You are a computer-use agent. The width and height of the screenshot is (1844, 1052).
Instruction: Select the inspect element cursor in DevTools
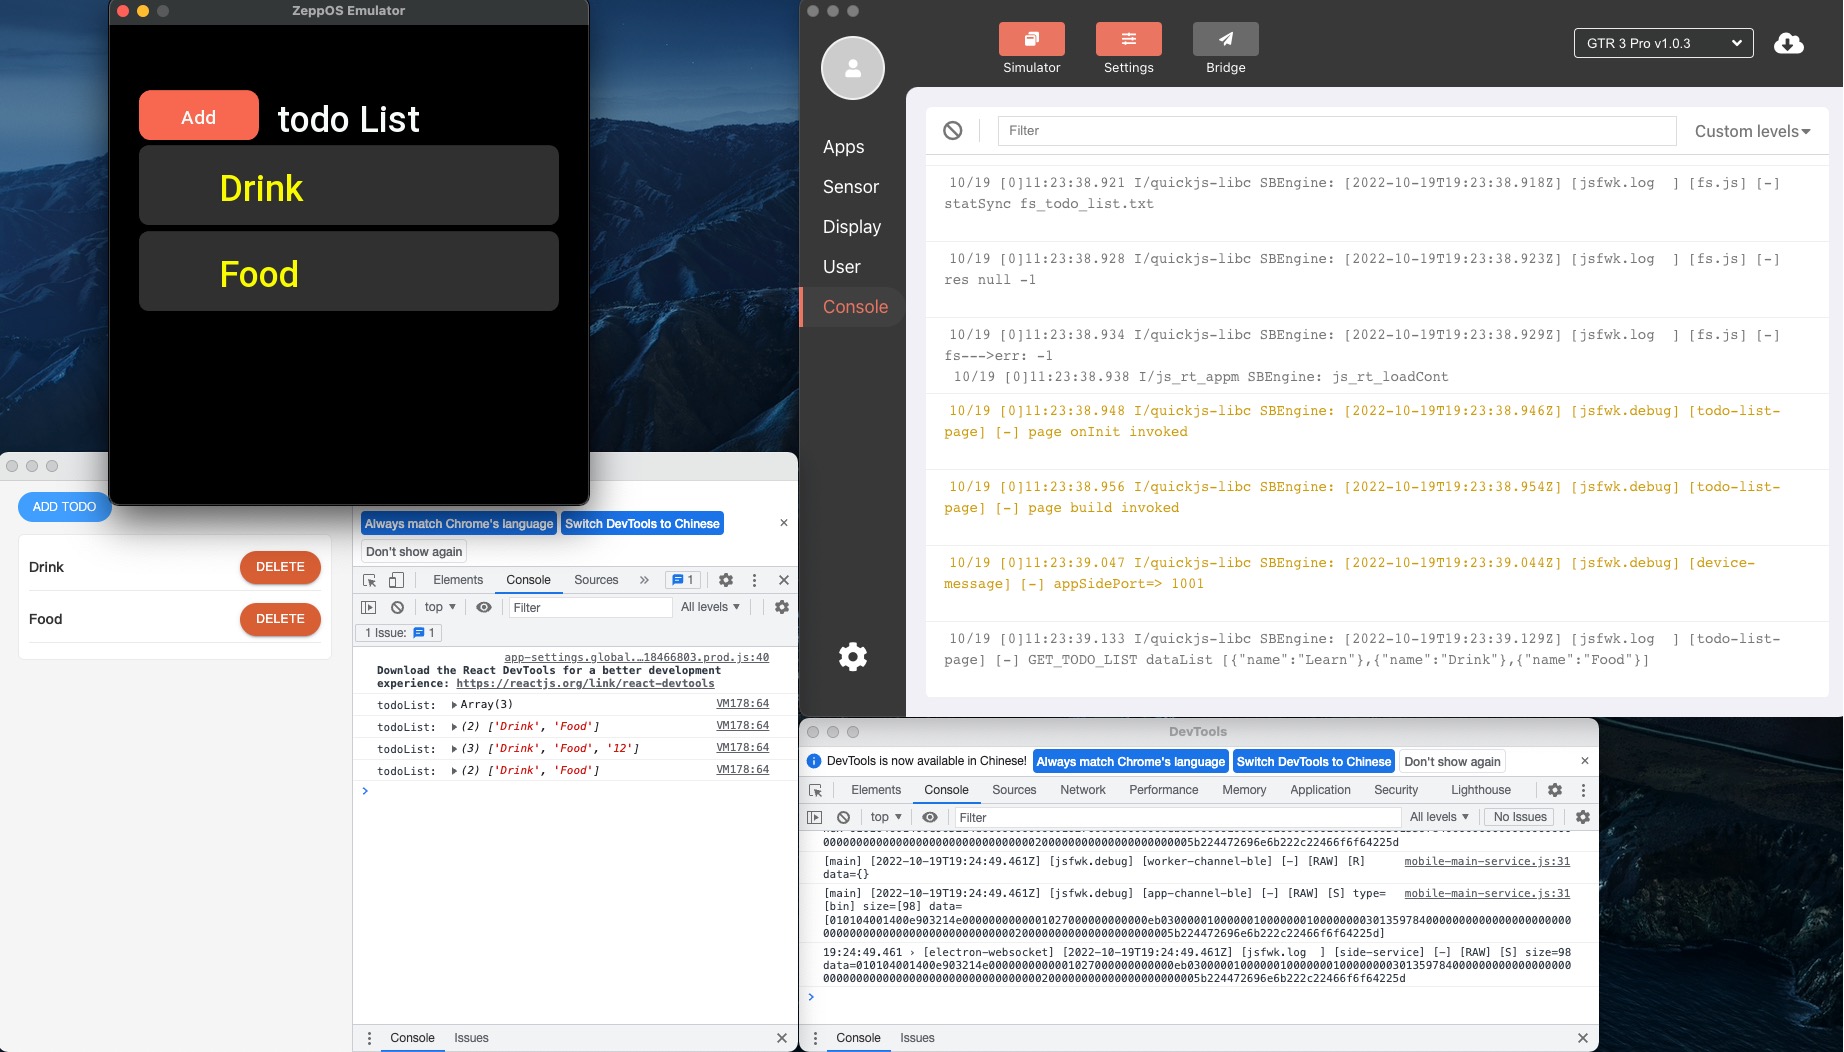pyautogui.click(x=370, y=580)
